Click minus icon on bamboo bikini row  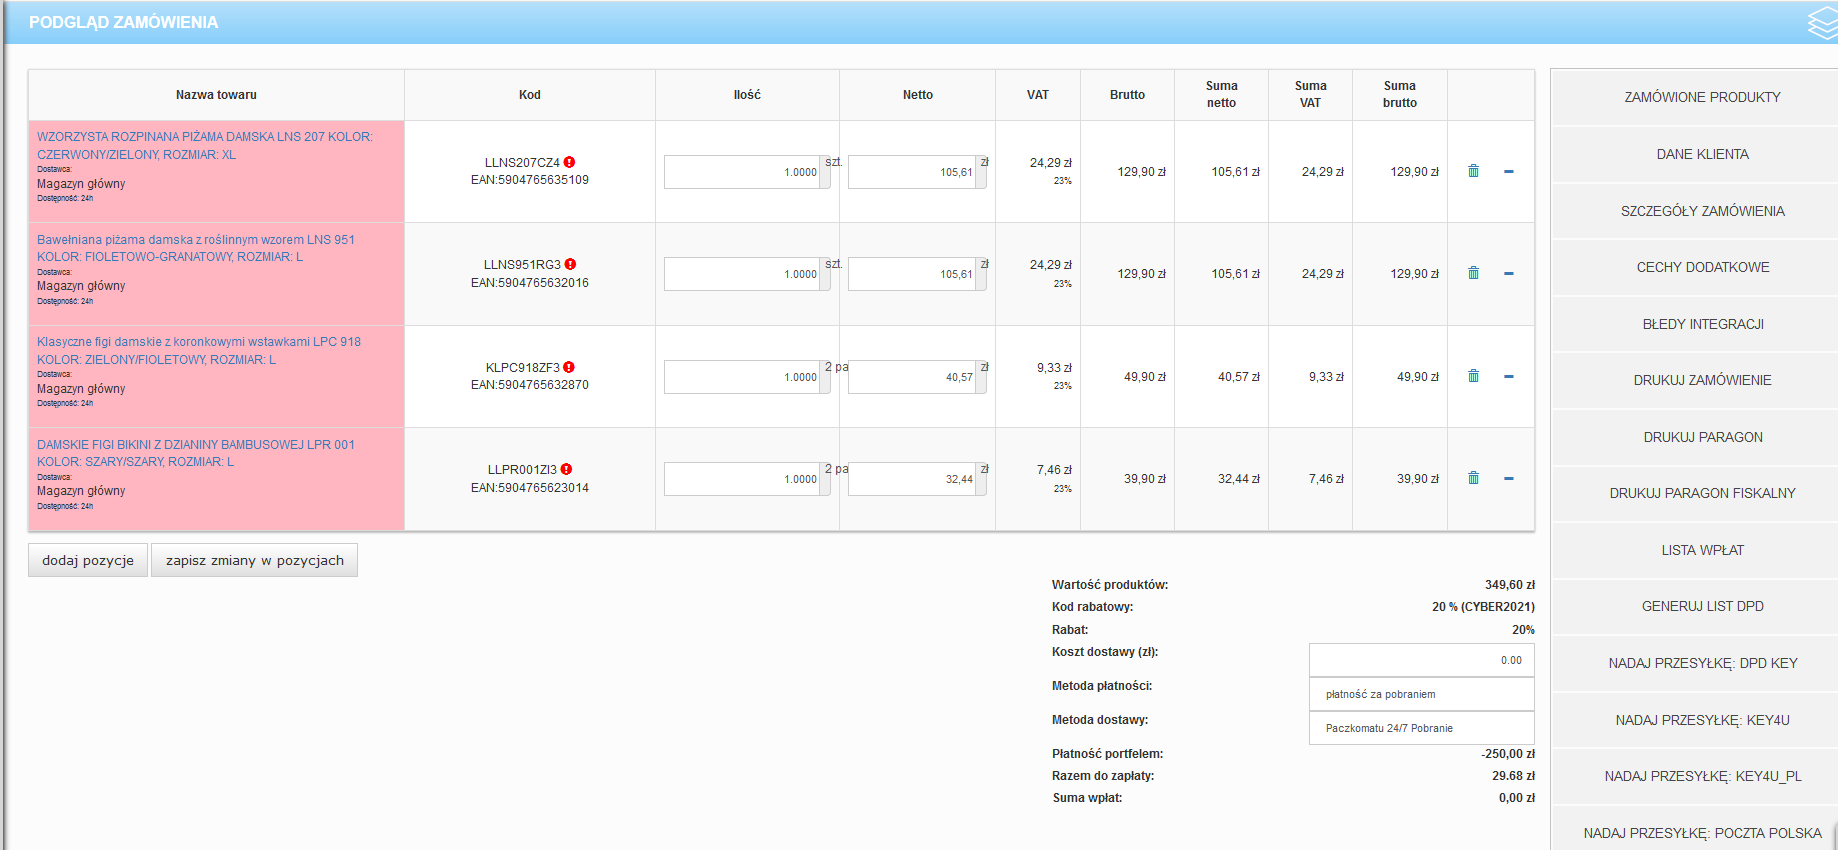(x=1509, y=479)
